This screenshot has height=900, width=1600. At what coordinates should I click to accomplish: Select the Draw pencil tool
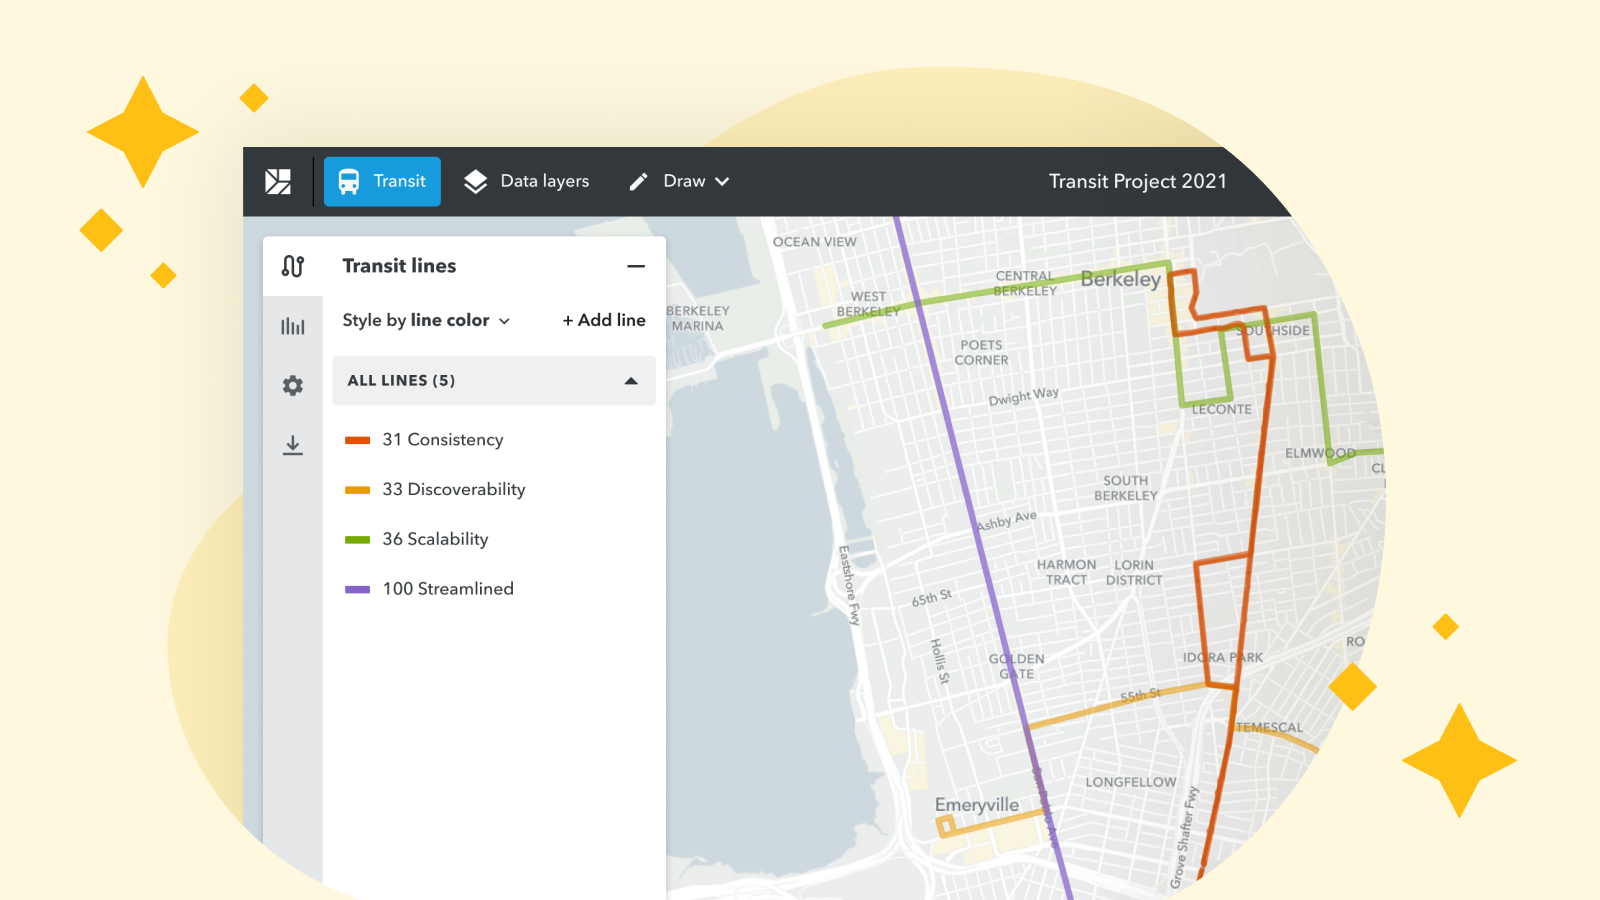[638, 181]
